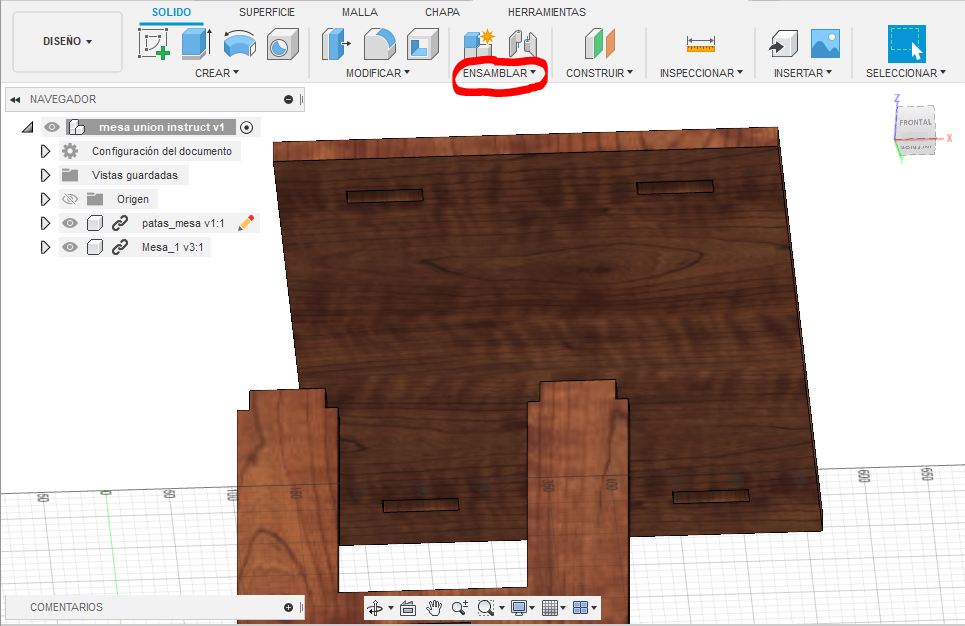
Task: Click the Zoom magnifier icon
Action: (x=460, y=608)
